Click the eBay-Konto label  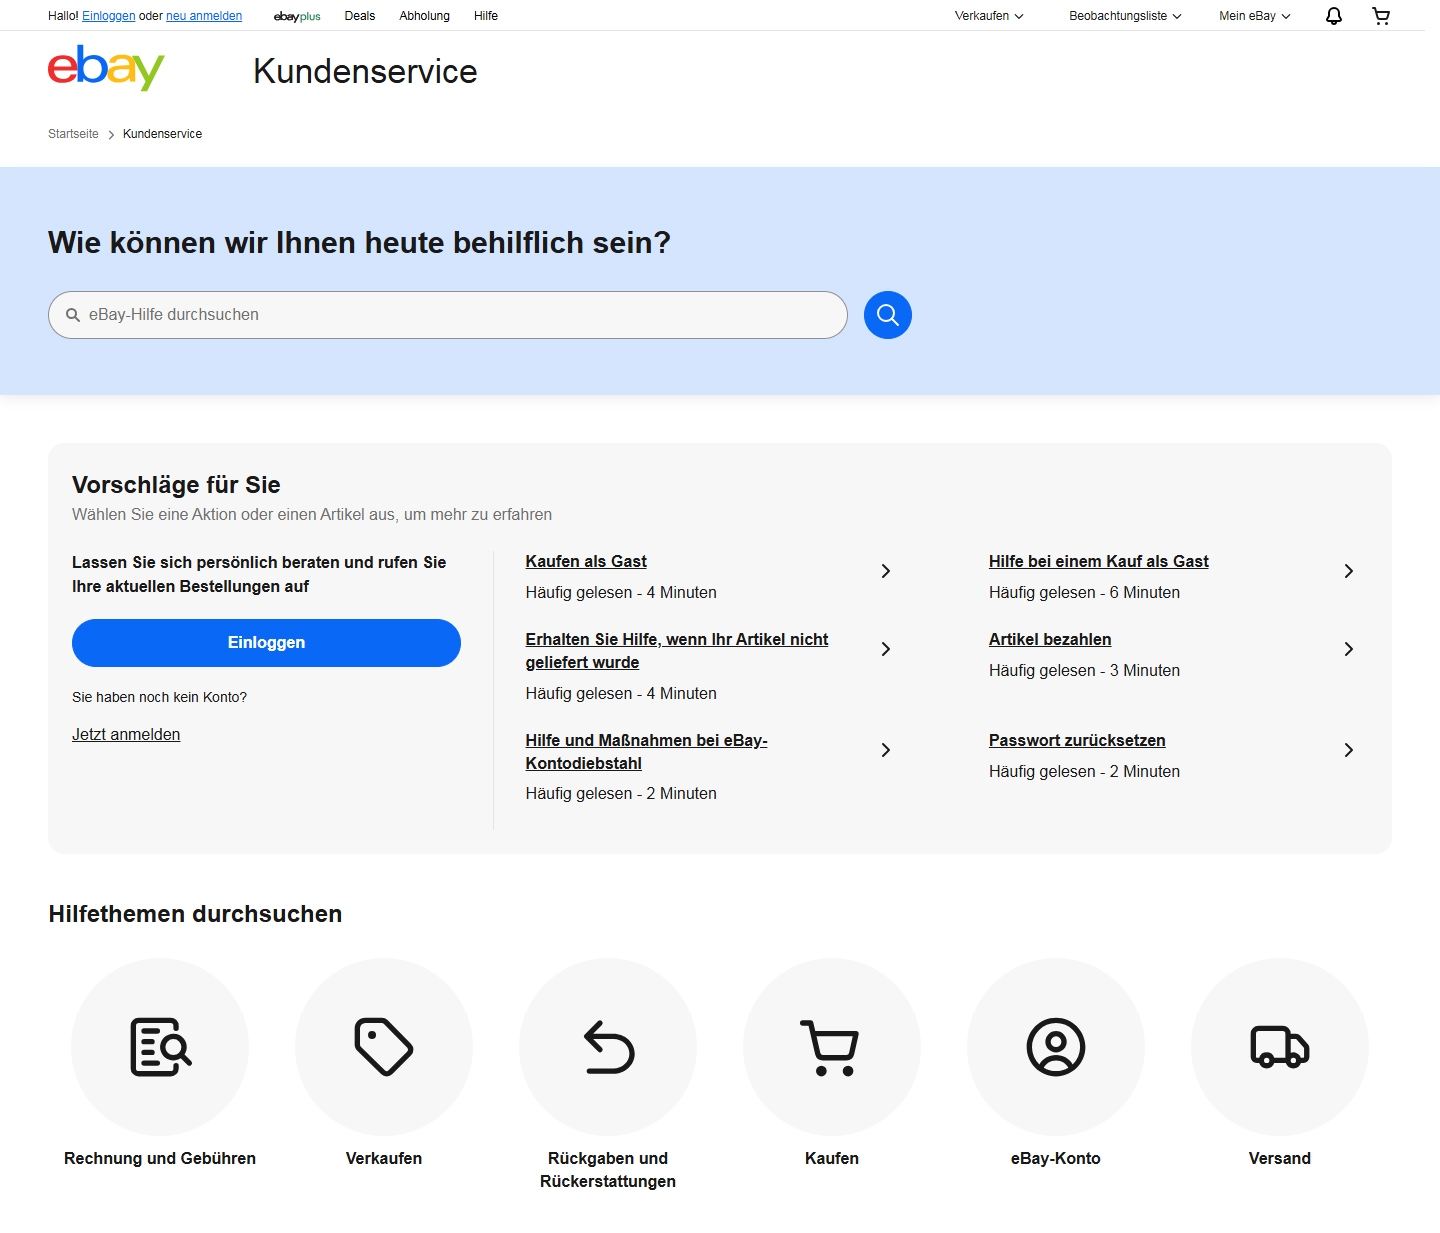coord(1056,1158)
